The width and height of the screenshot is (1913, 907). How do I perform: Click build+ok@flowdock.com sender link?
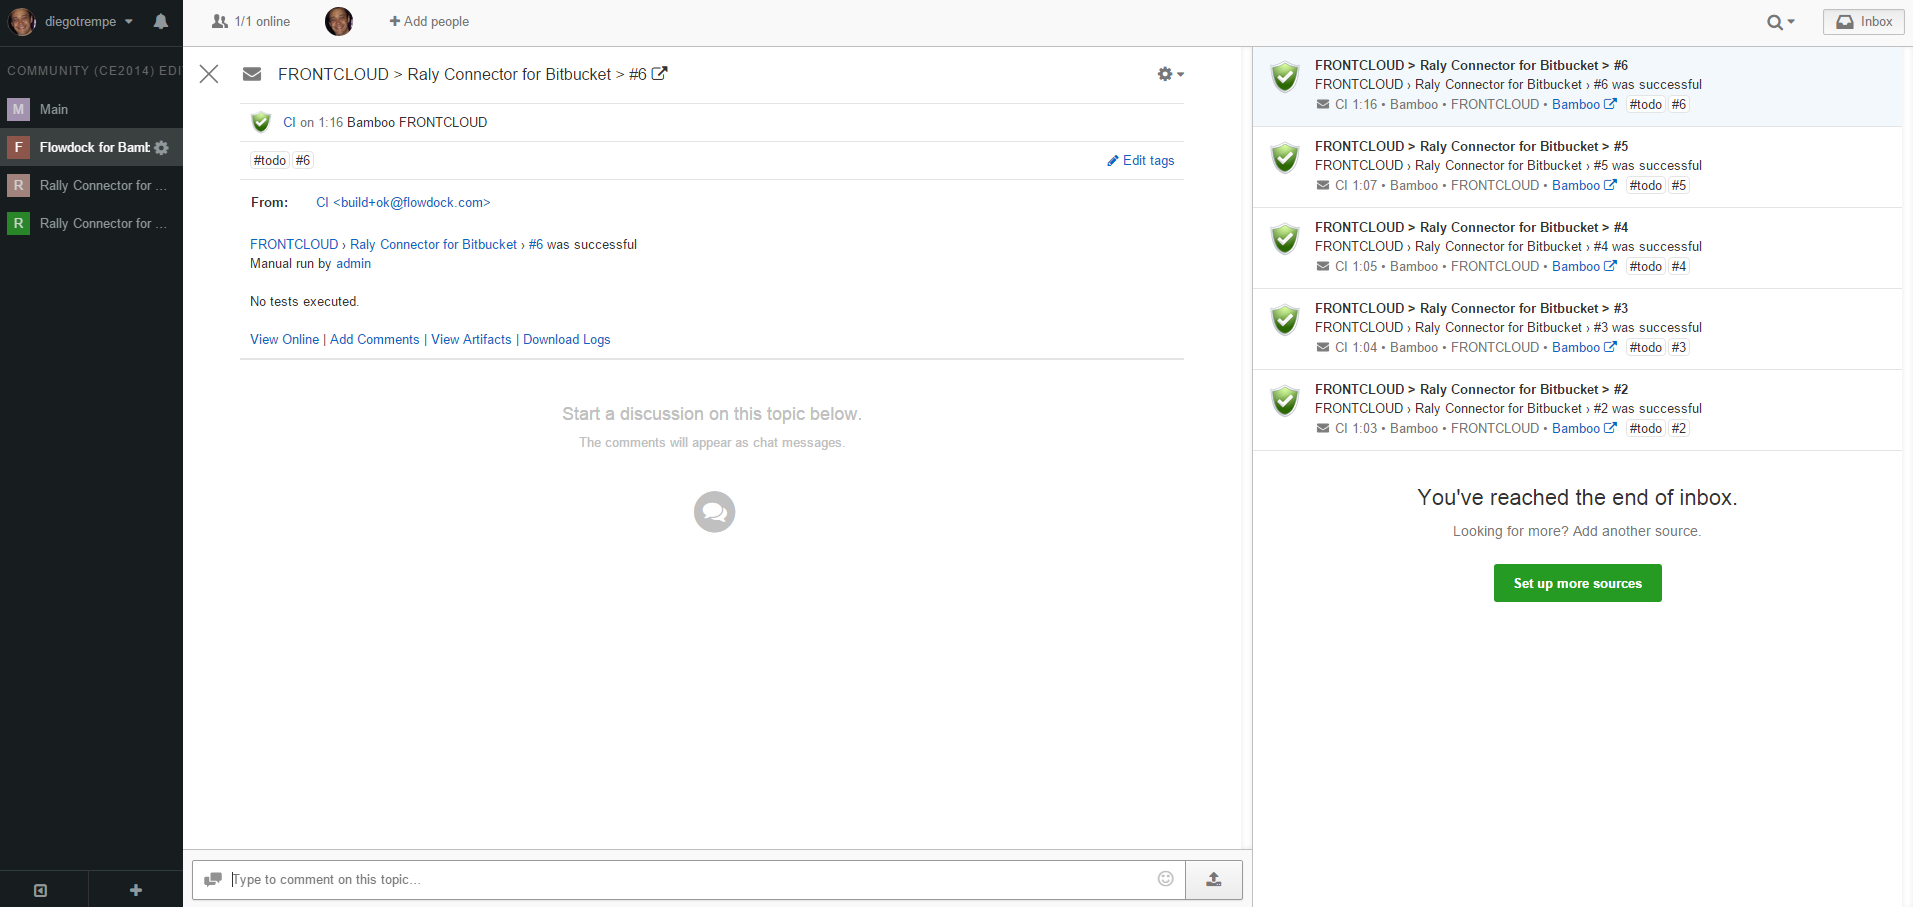pyautogui.click(x=403, y=202)
